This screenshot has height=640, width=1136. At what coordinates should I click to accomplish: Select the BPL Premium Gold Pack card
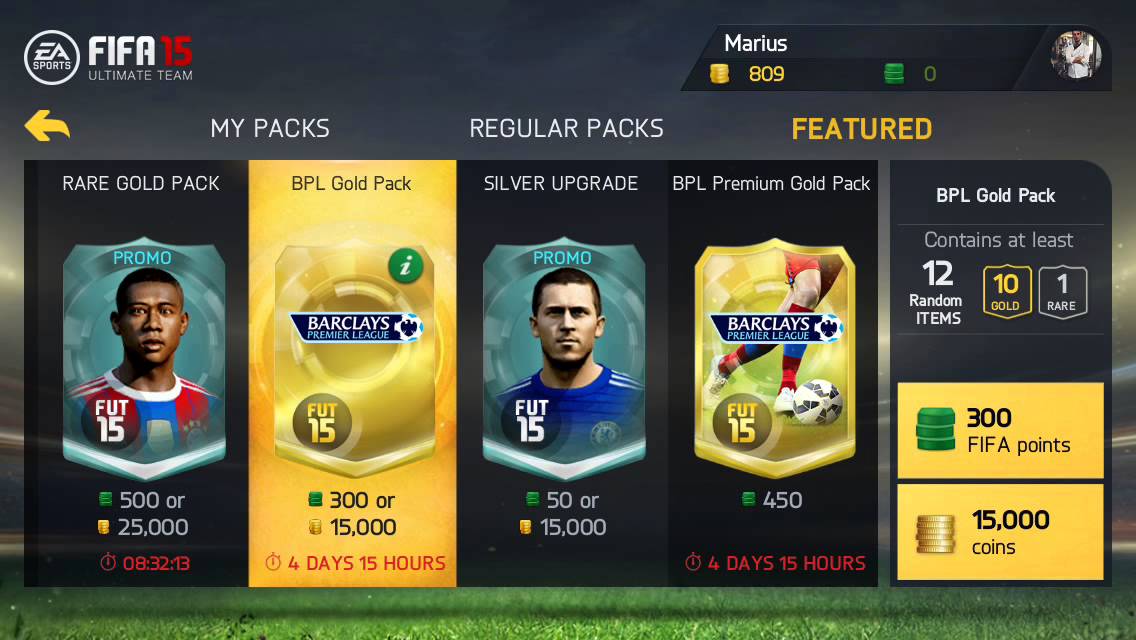[x=772, y=373]
